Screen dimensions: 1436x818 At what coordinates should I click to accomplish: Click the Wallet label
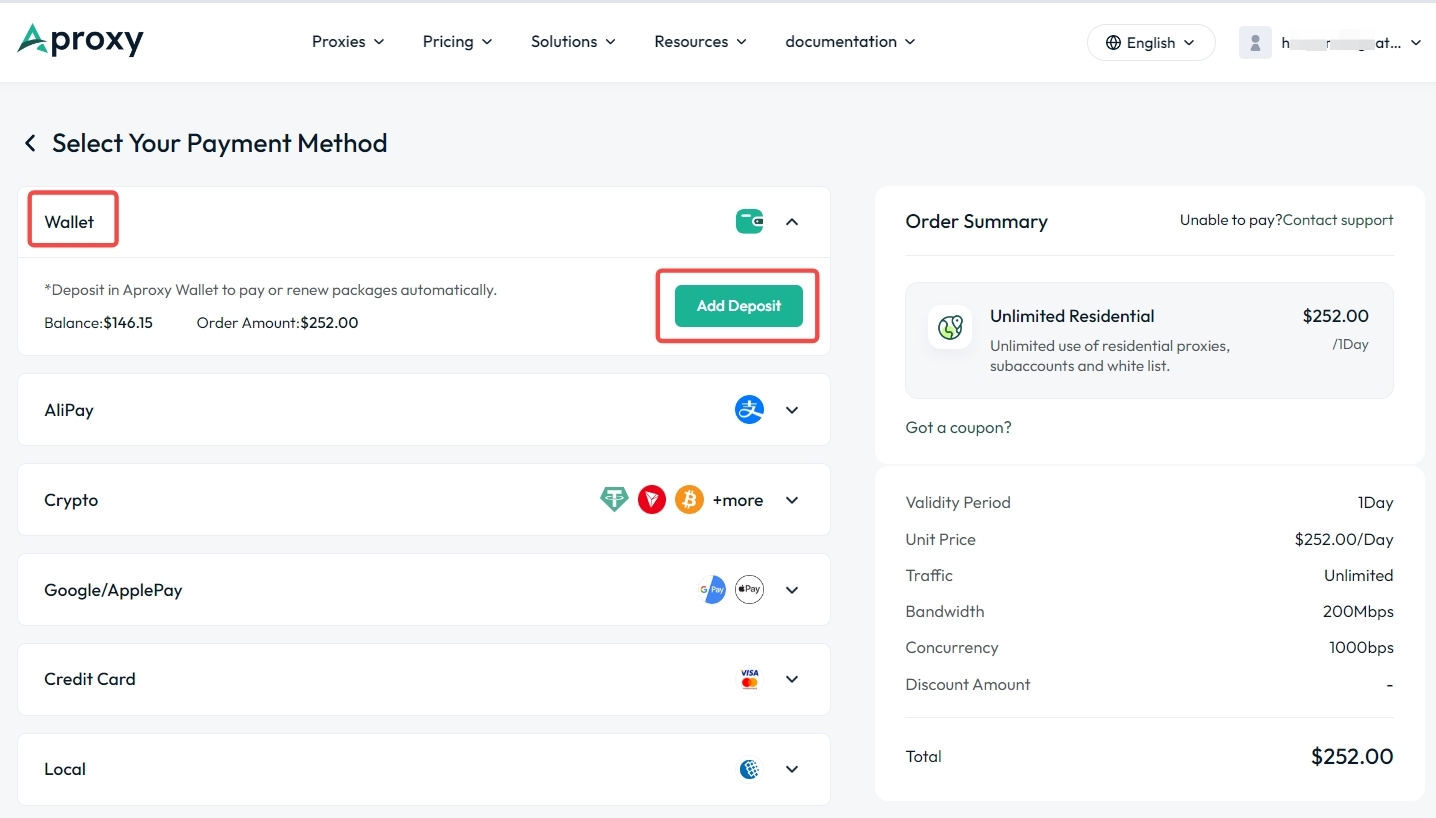[x=69, y=222]
